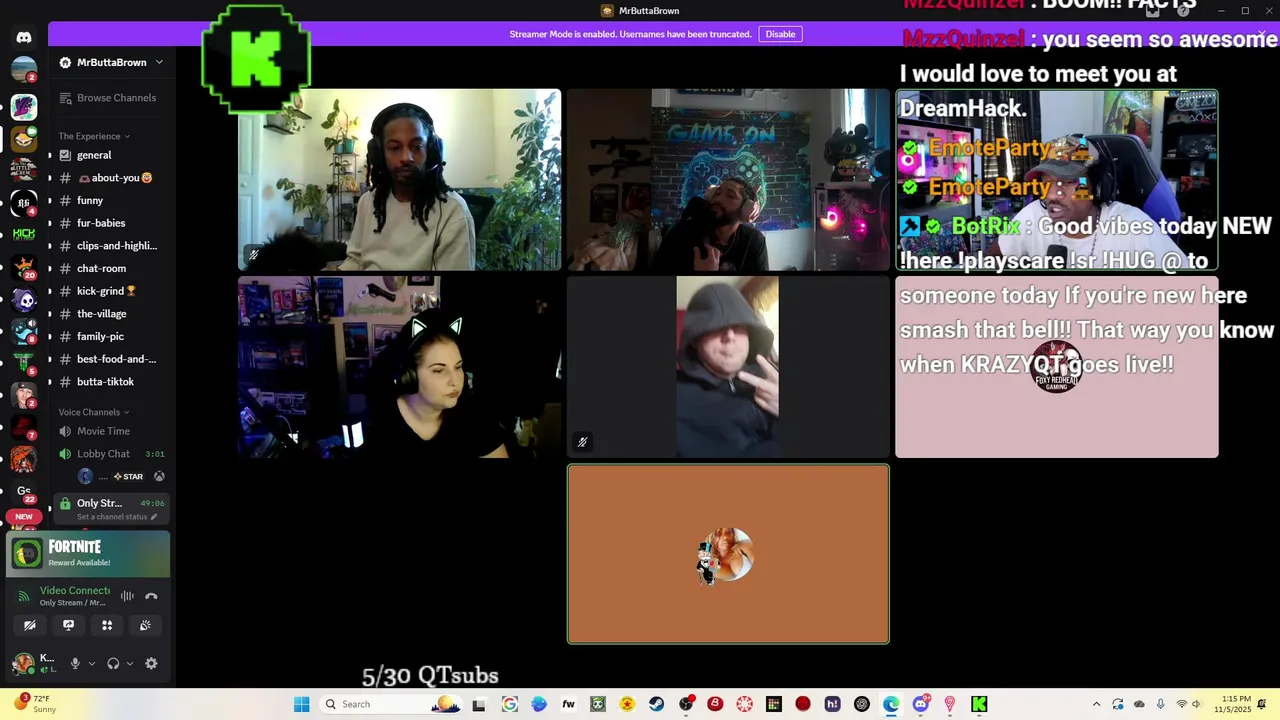Image resolution: width=1280 pixels, height=720 pixels.
Task: Select the Foxy Redhead Gaming tile
Action: pyautogui.click(x=1056, y=367)
